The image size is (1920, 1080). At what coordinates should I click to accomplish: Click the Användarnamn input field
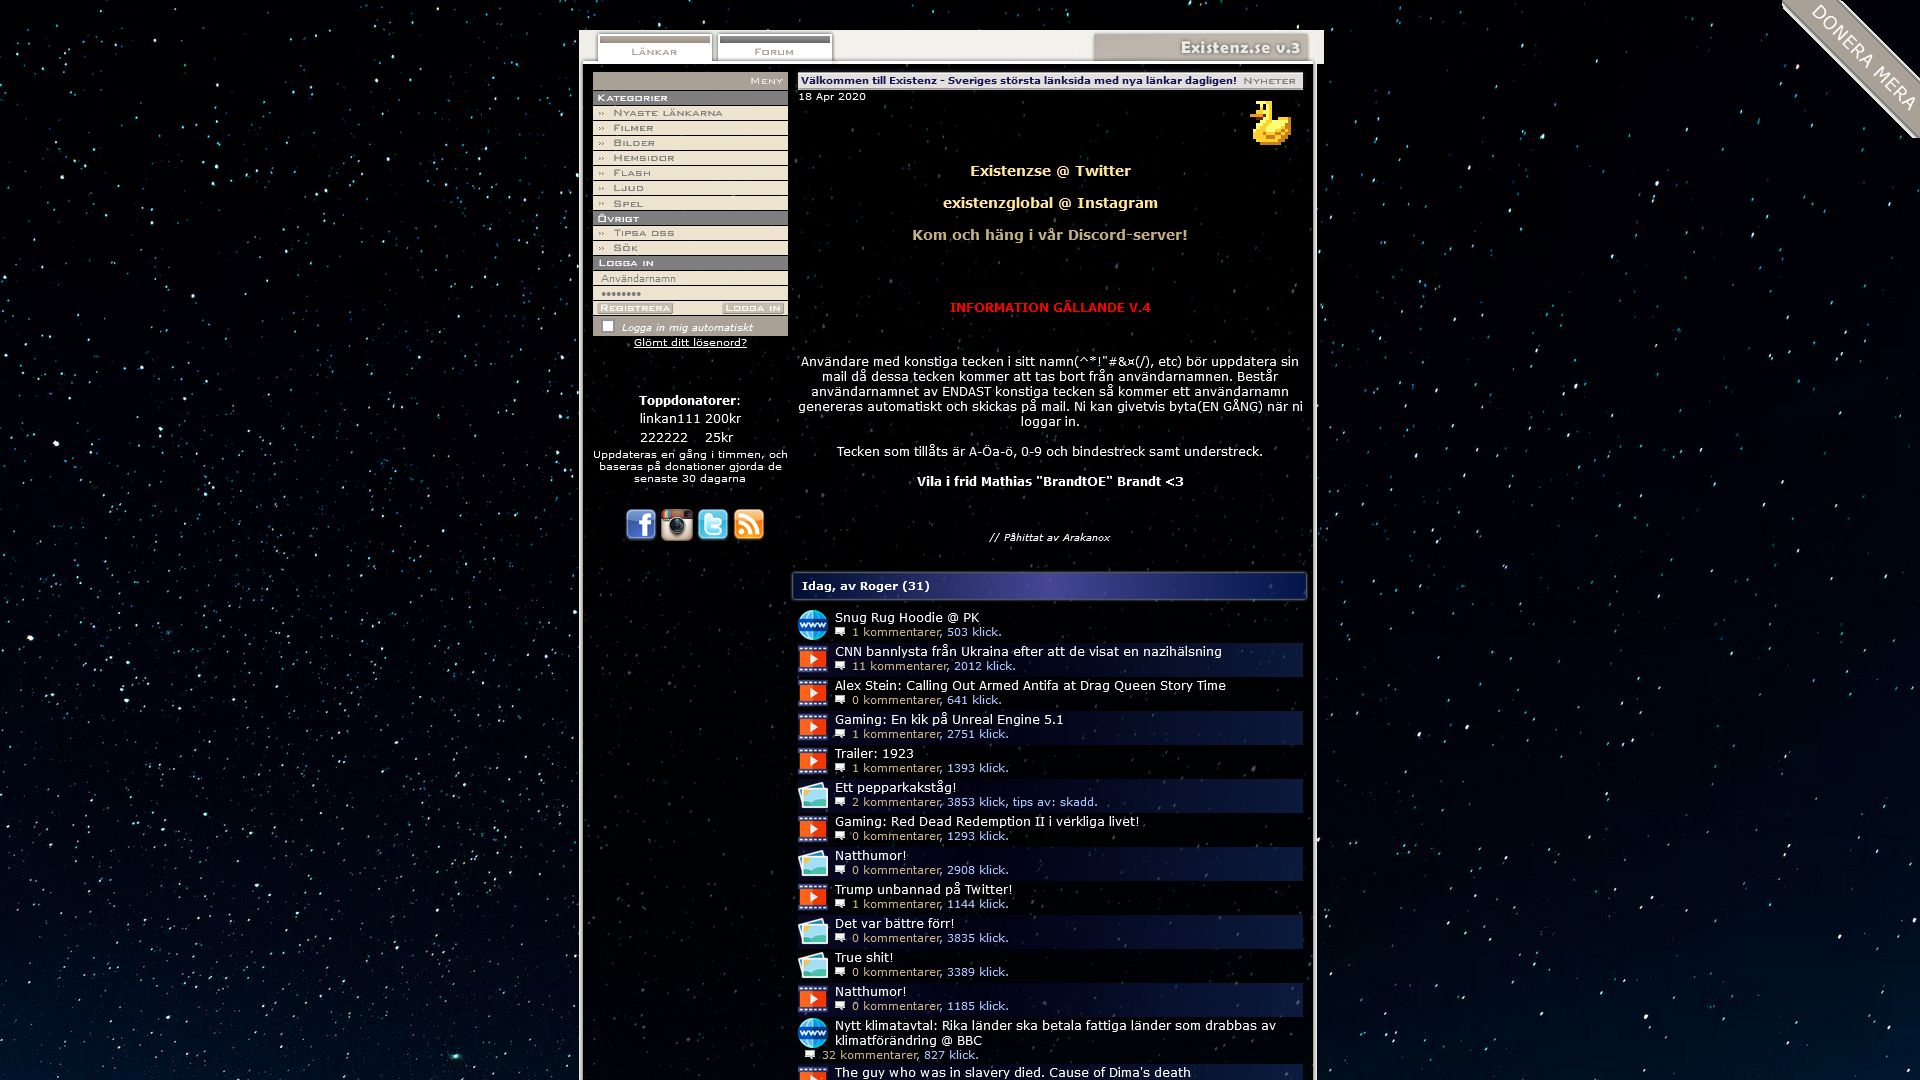690,278
